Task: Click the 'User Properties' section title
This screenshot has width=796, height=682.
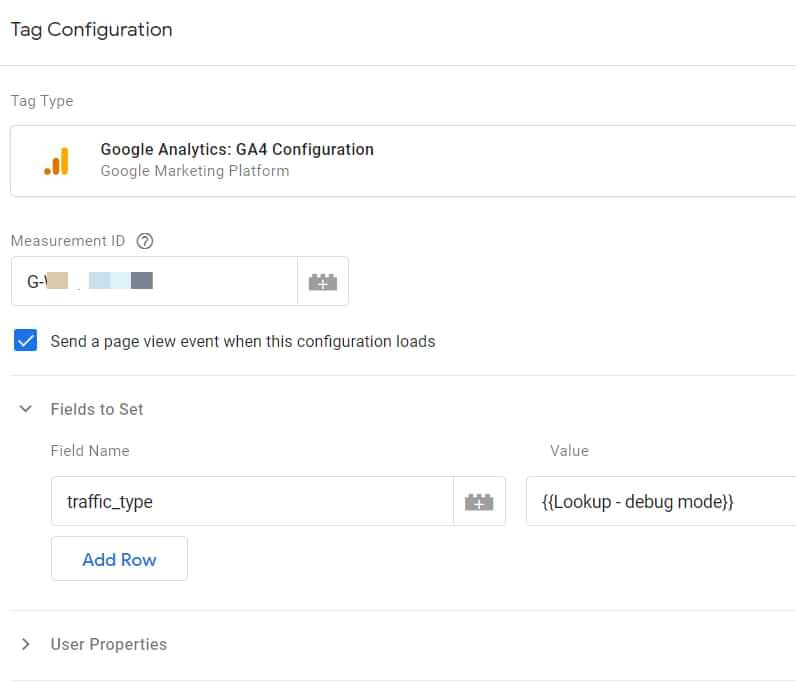Action: click(109, 644)
